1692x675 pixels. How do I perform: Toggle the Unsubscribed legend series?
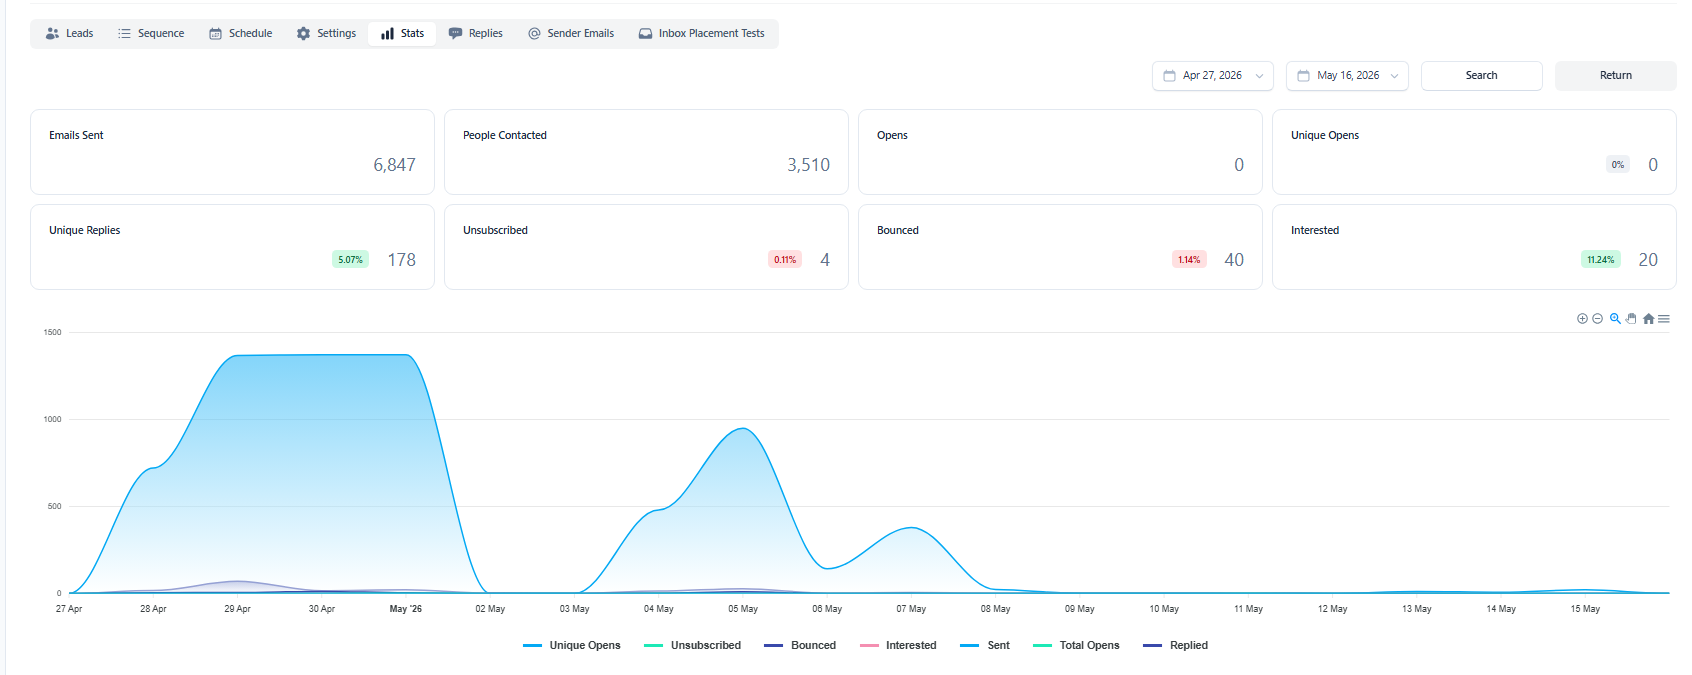(693, 646)
